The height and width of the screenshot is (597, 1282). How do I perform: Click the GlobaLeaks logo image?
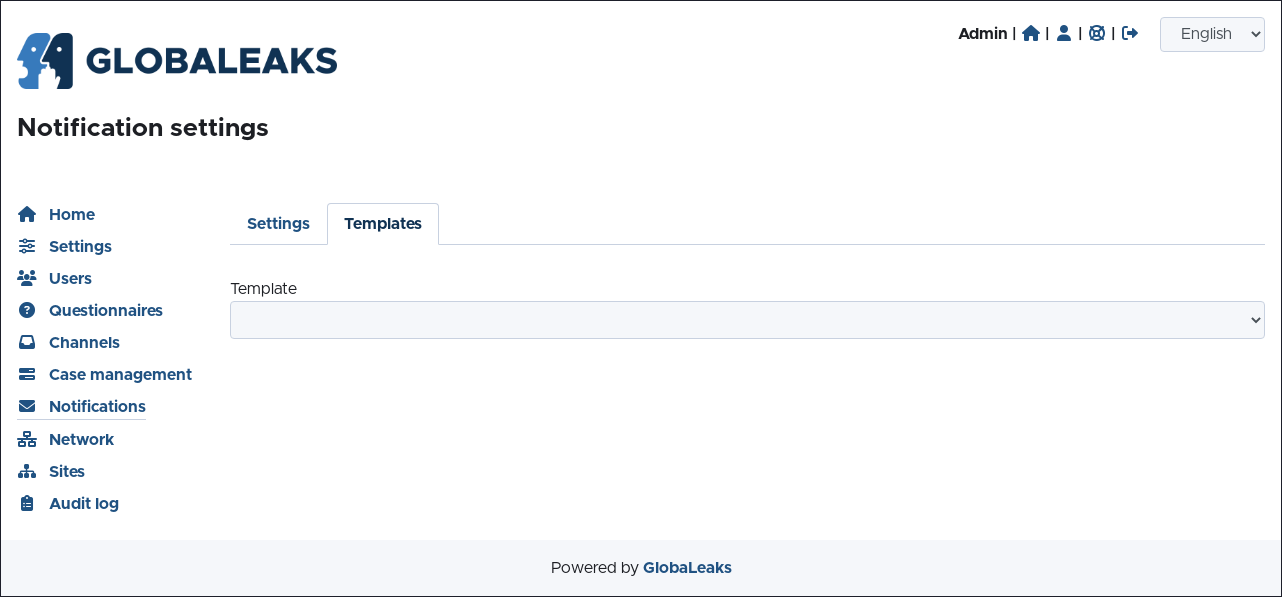click(x=177, y=61)
